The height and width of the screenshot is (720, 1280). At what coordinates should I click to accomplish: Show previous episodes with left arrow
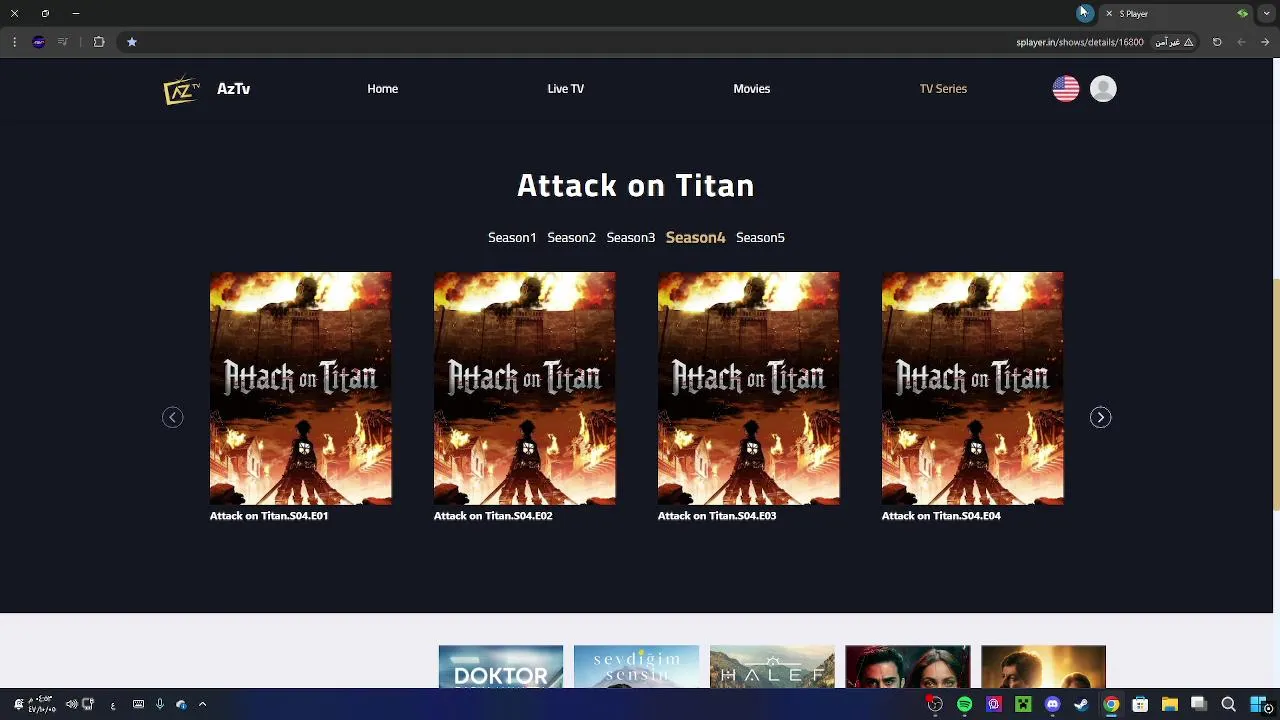coord(173,418)
